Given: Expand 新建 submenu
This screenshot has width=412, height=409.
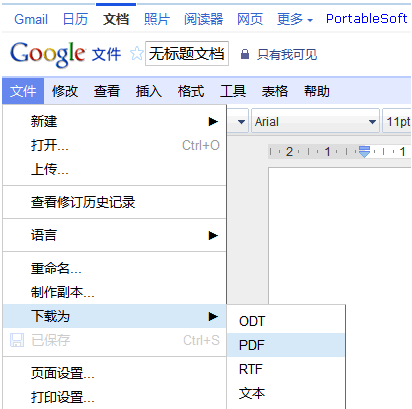Looking at the screenshot, I should 115,121.
